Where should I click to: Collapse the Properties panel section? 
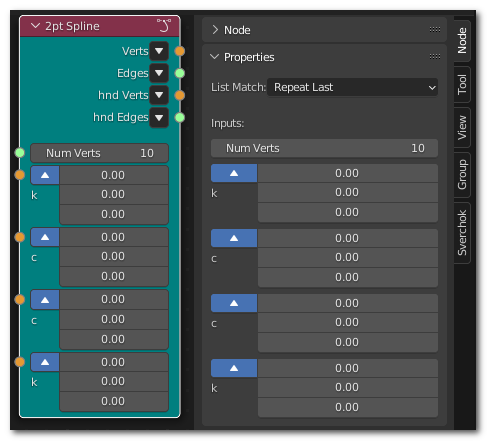pos(214,57)
